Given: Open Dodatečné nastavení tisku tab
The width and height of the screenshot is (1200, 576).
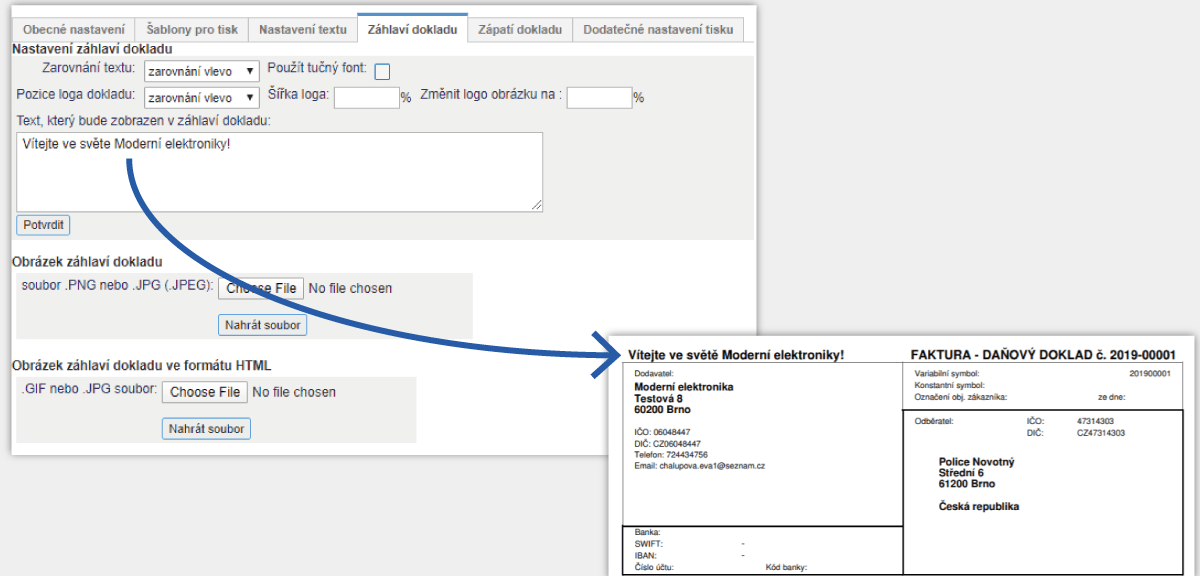Looking at the screenshot, I should coord(658,29).
